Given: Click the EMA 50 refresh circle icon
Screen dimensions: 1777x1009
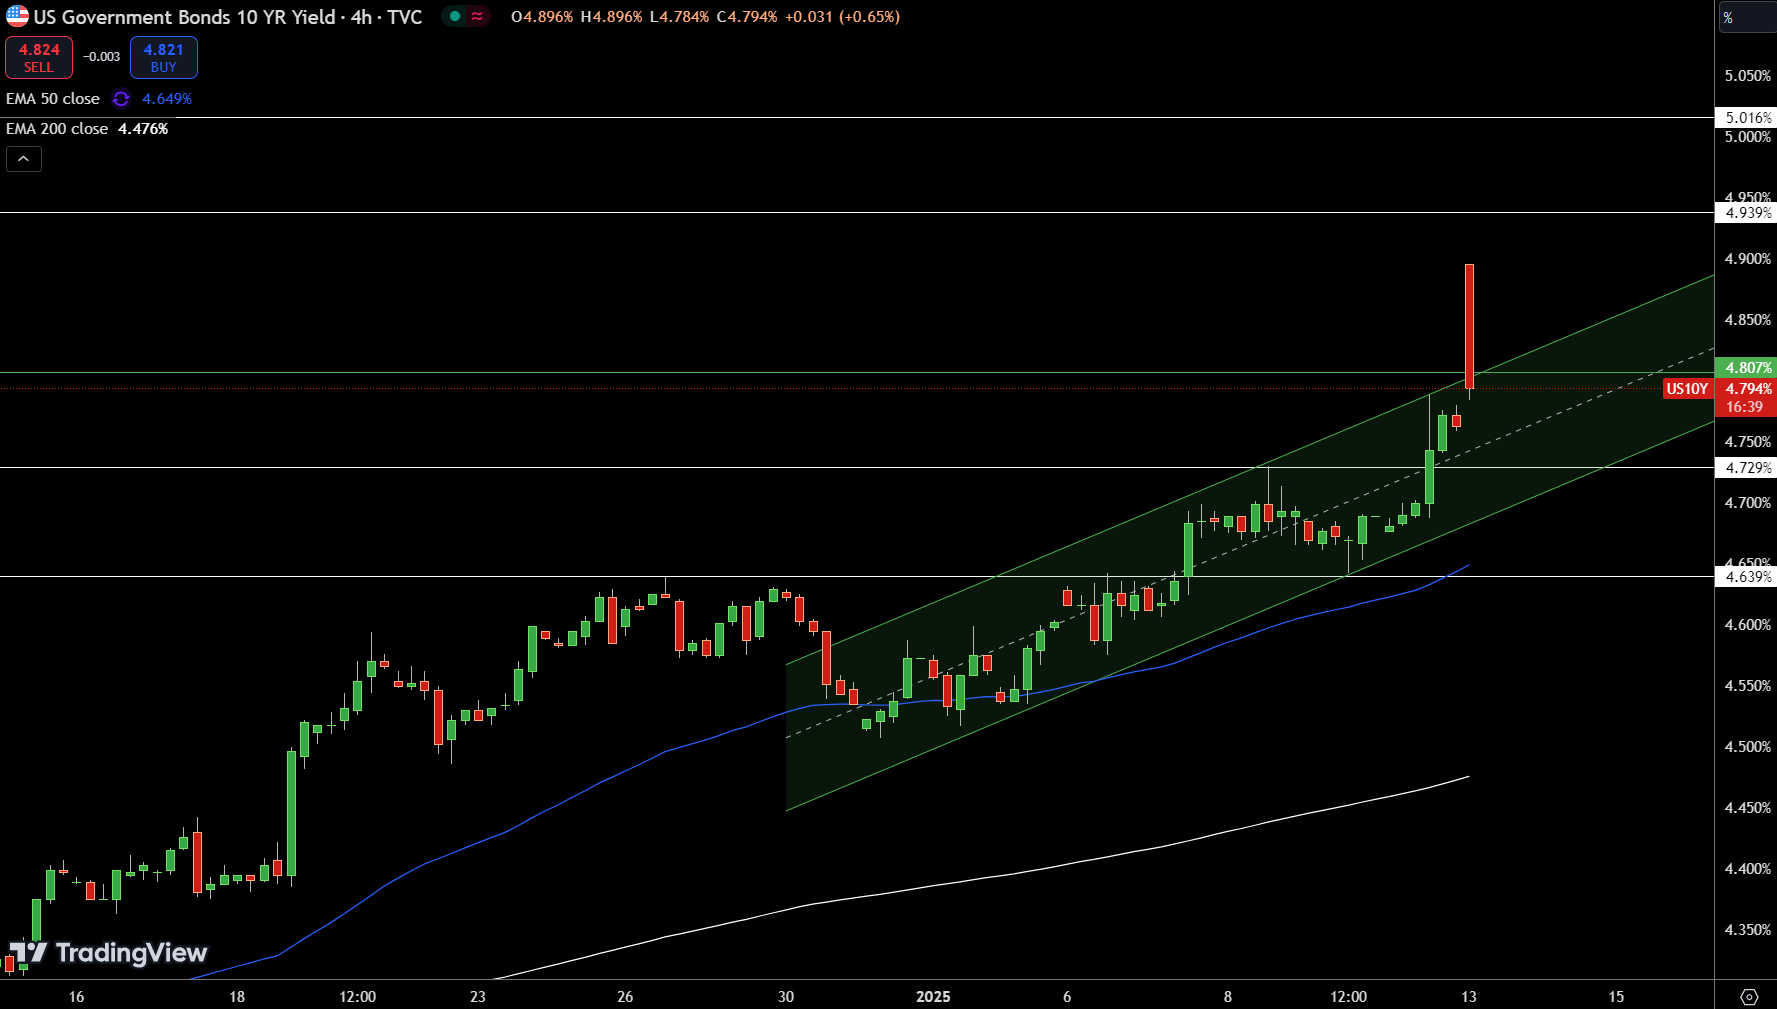Looking at the screenshot, I should tap(121, 99).
